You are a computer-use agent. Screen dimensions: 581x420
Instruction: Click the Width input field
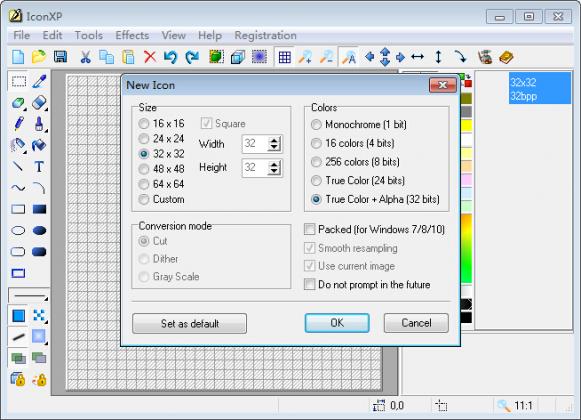pyautogui.click(x=255, y=144)
